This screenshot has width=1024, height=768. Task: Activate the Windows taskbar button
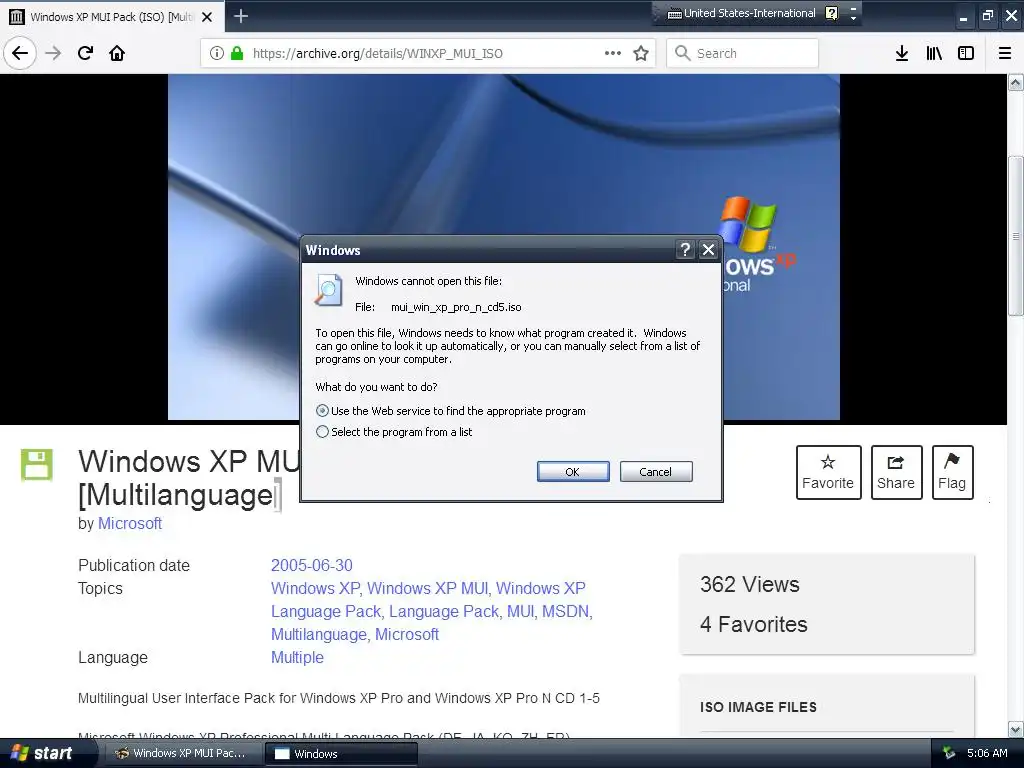tap(341, 753)
